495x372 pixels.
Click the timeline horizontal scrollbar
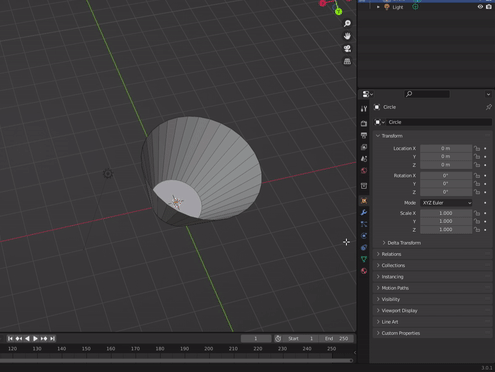point(176,361)
